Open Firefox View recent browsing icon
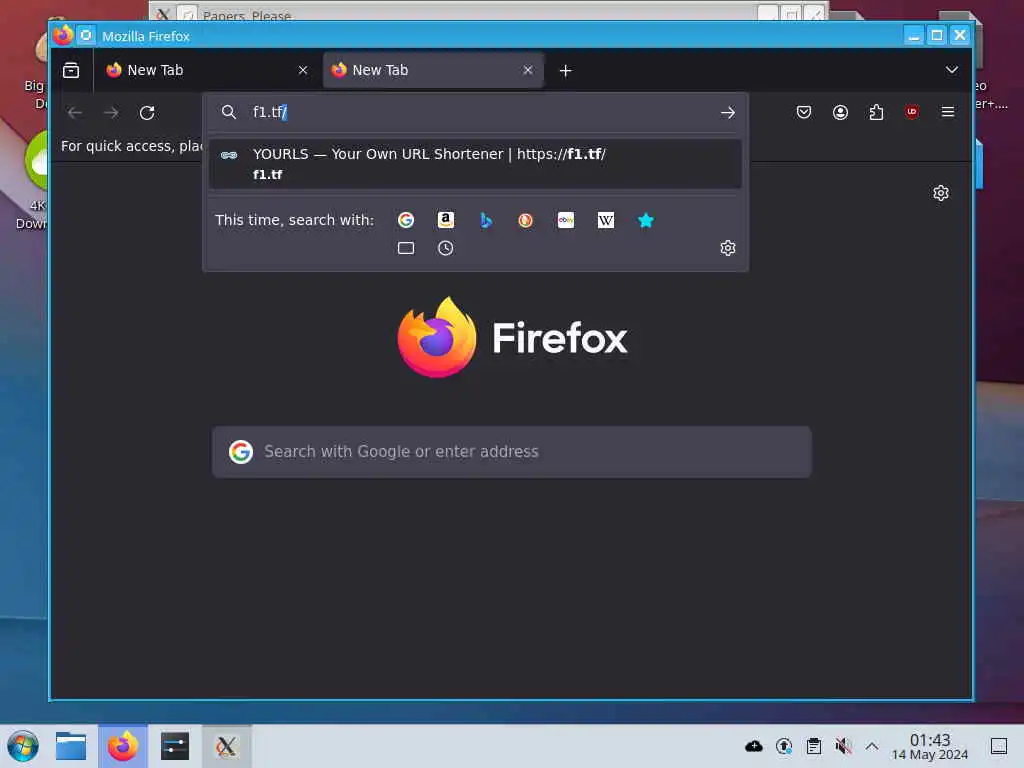Viewport: 1024px width, 768px height. (x=71, y=70)
